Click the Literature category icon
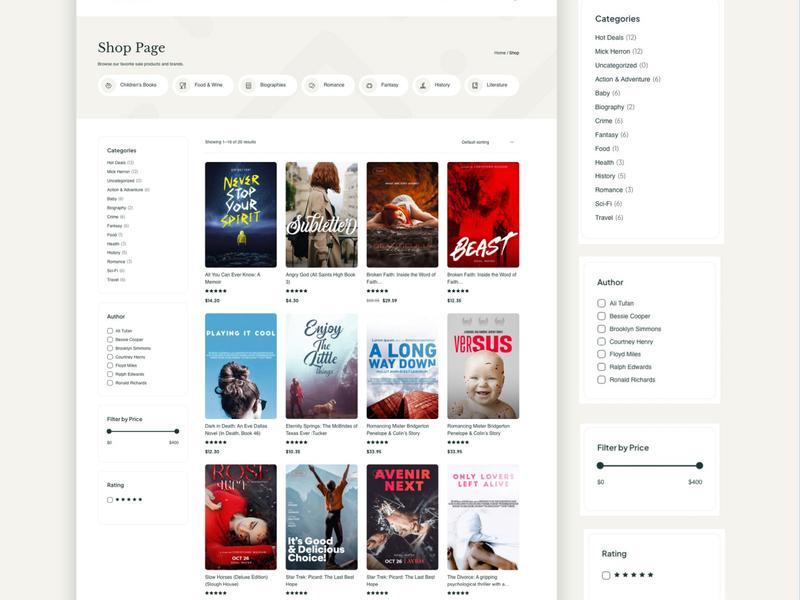This screenshot has height=600, width=800. pyautogui.click(x=475, y=86)
